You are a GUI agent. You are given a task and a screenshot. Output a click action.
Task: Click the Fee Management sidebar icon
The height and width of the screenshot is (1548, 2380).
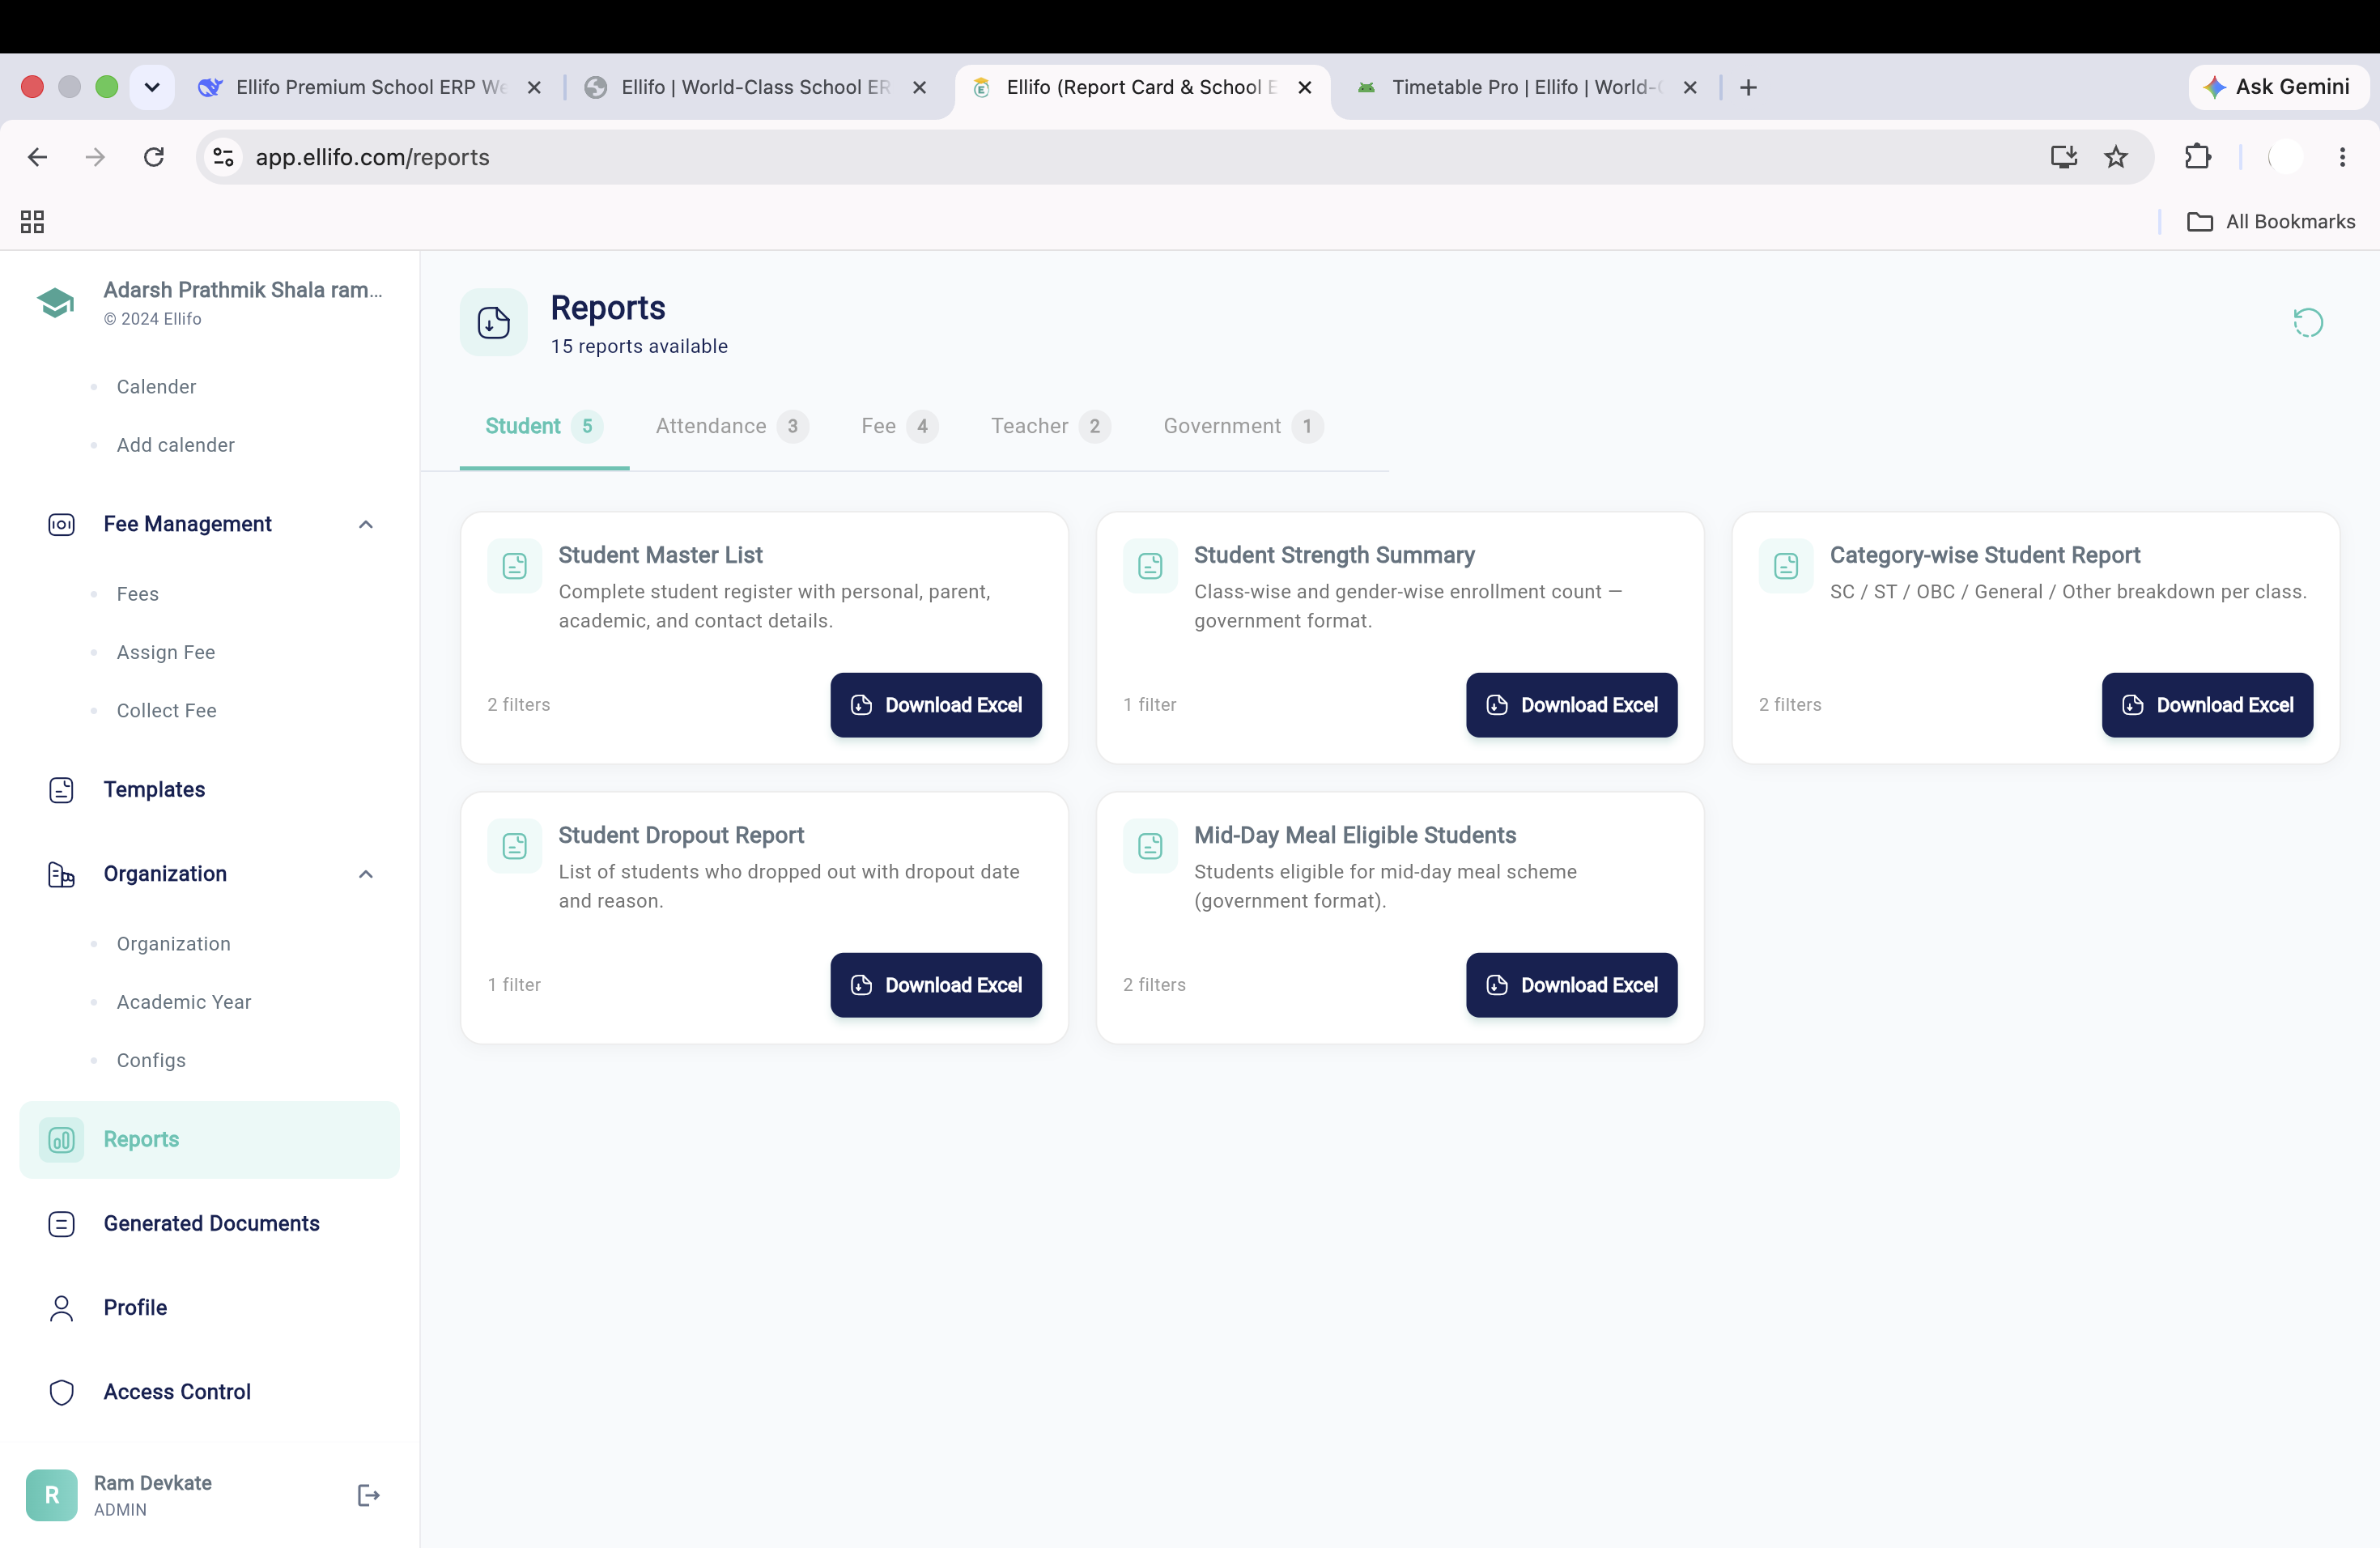[x=61, y=524]
